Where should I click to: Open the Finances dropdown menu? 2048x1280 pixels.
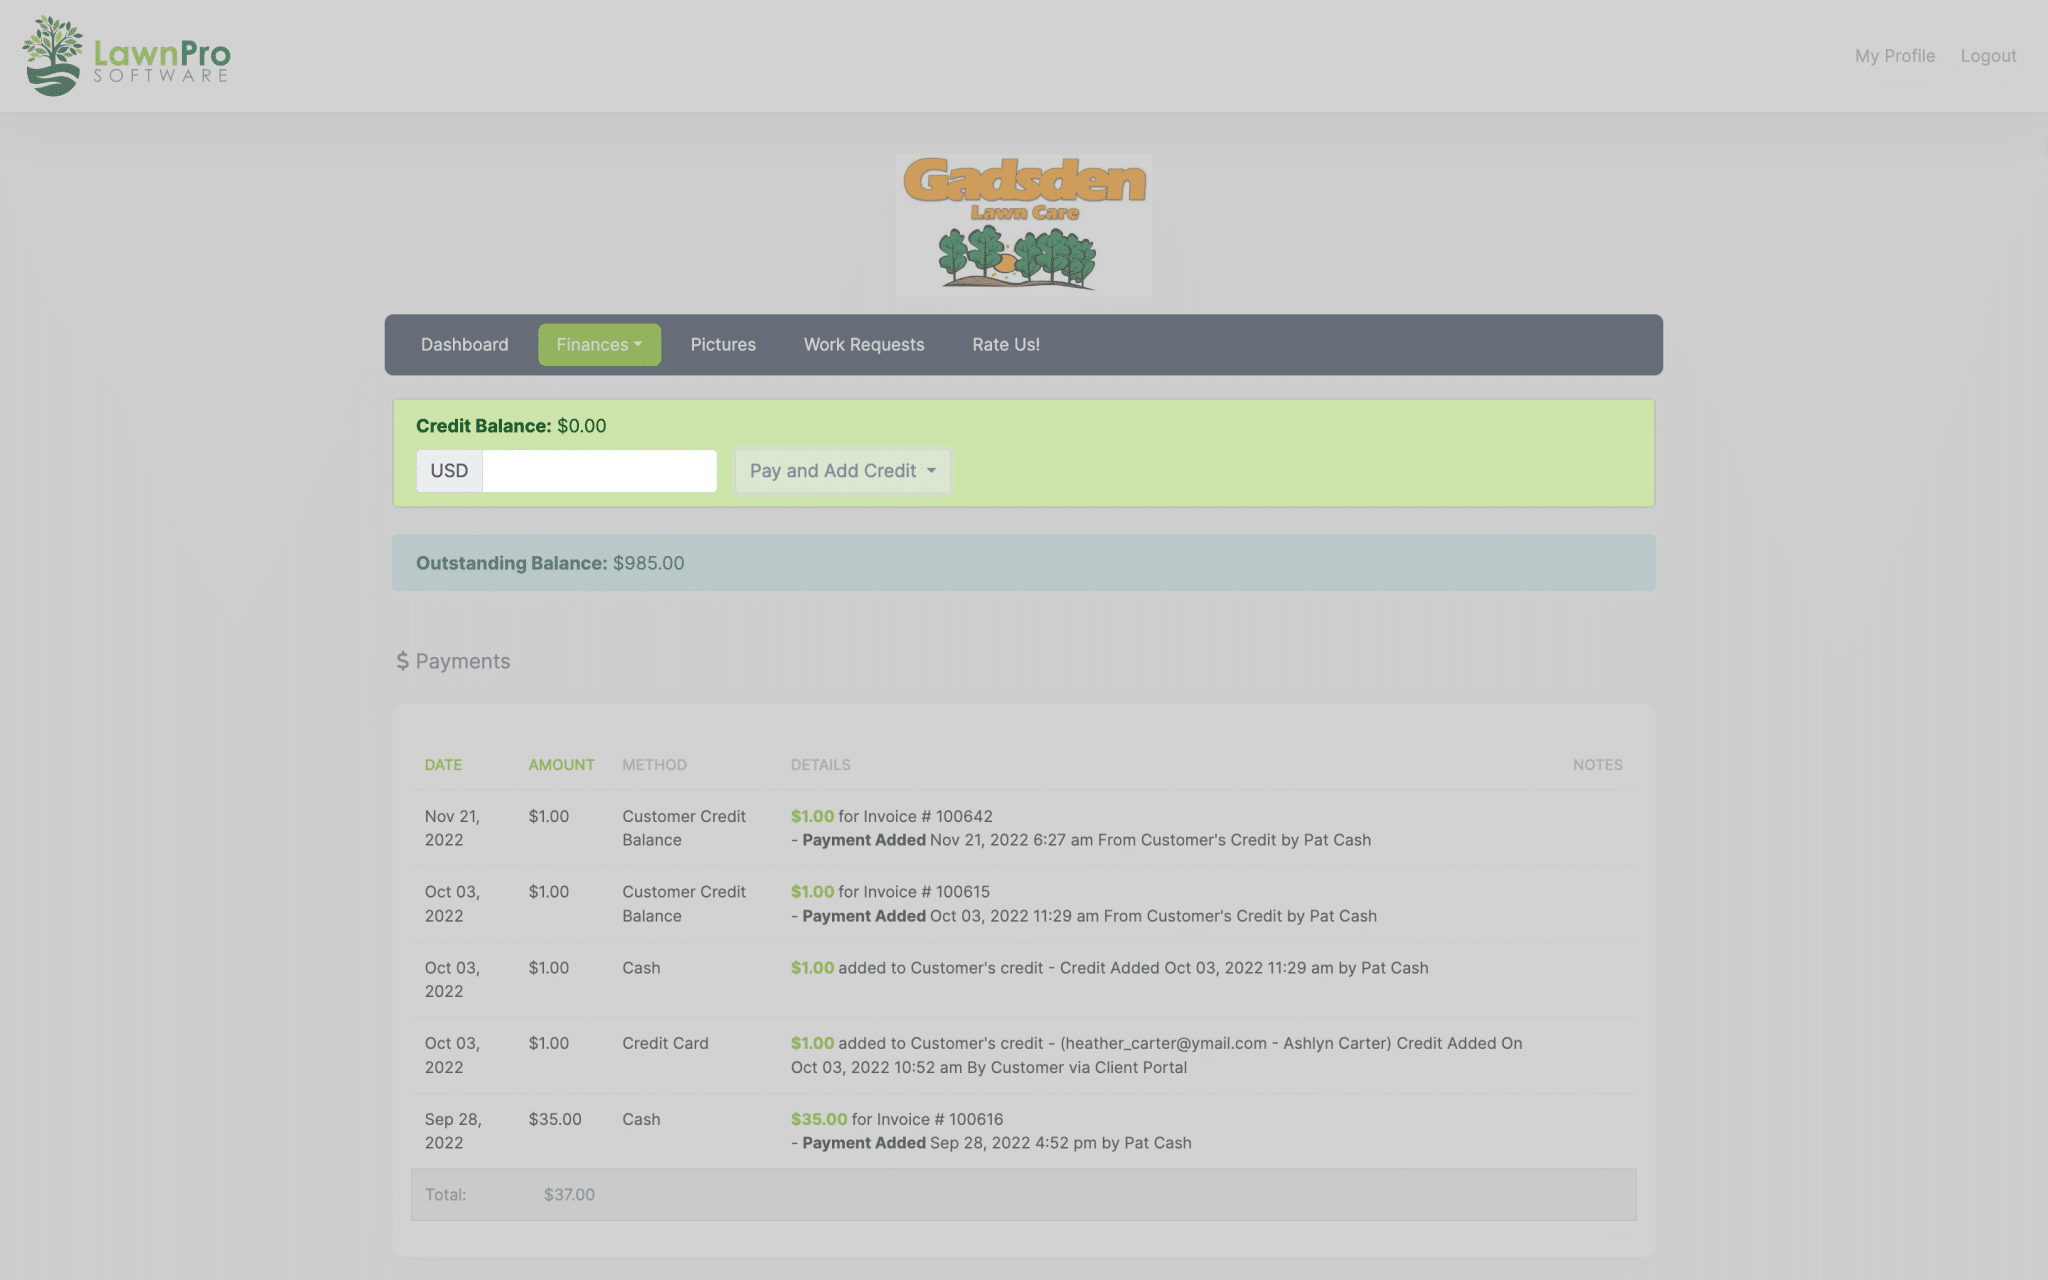pos(598,344)
